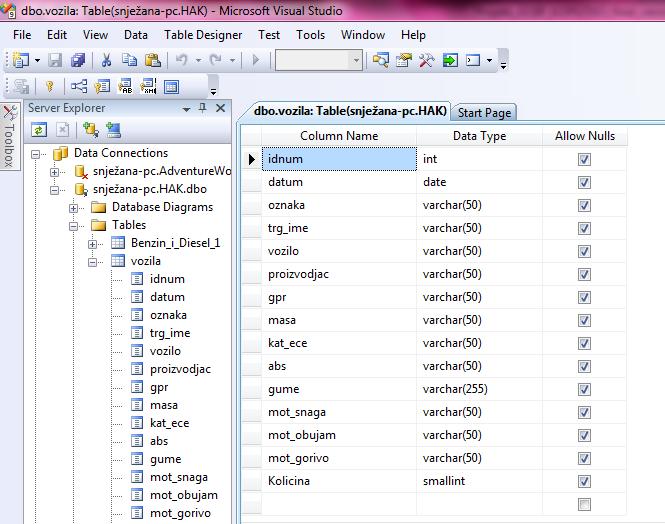Open the solution configurations combo box
Screen dimensions: 665x524
click(319, 60)
